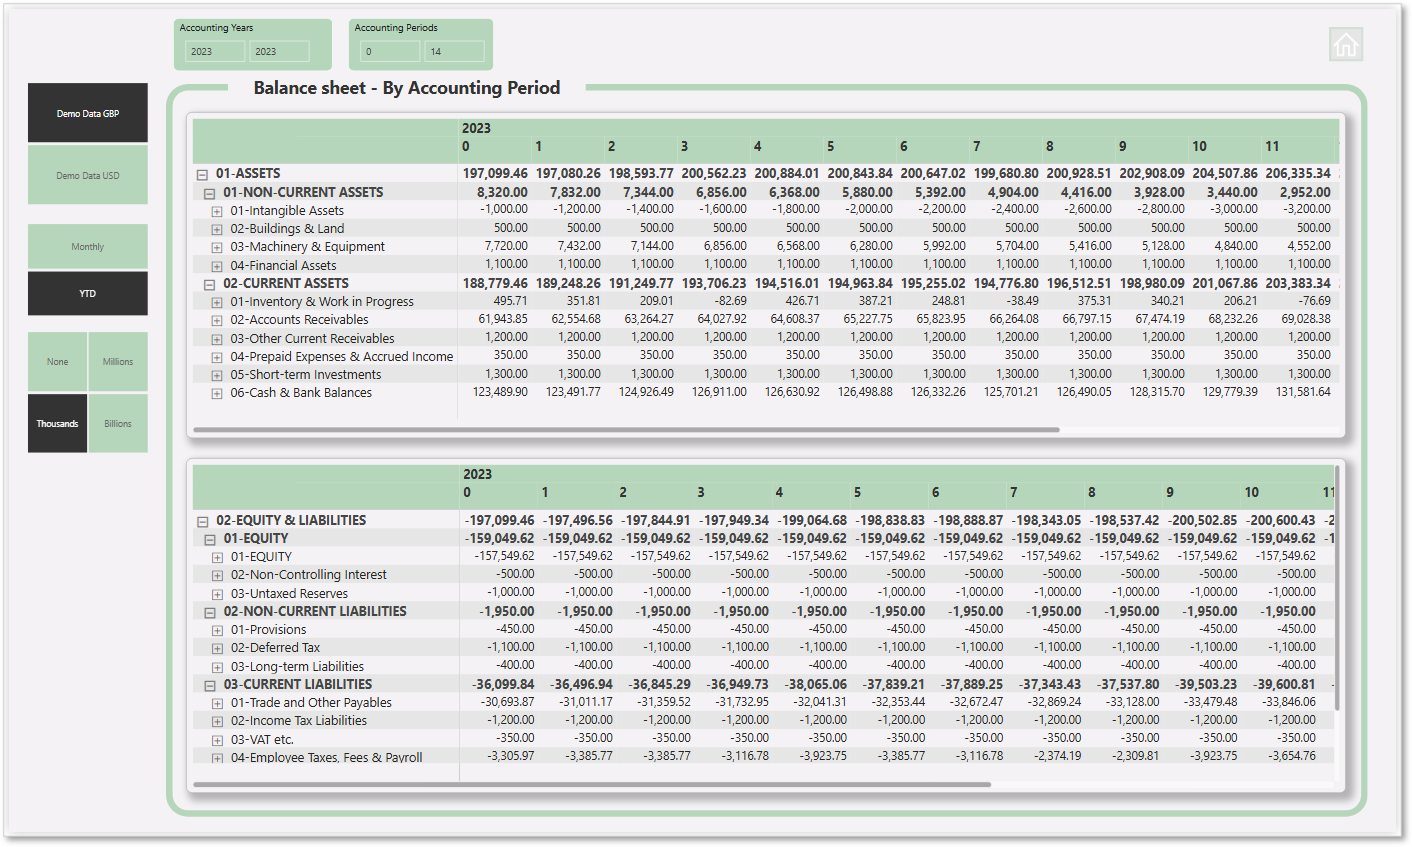Screen dimensions: 1412x847
Task: Select period 11 column header in assets table
Action: pyautogui.click(x=1272, y=146)
